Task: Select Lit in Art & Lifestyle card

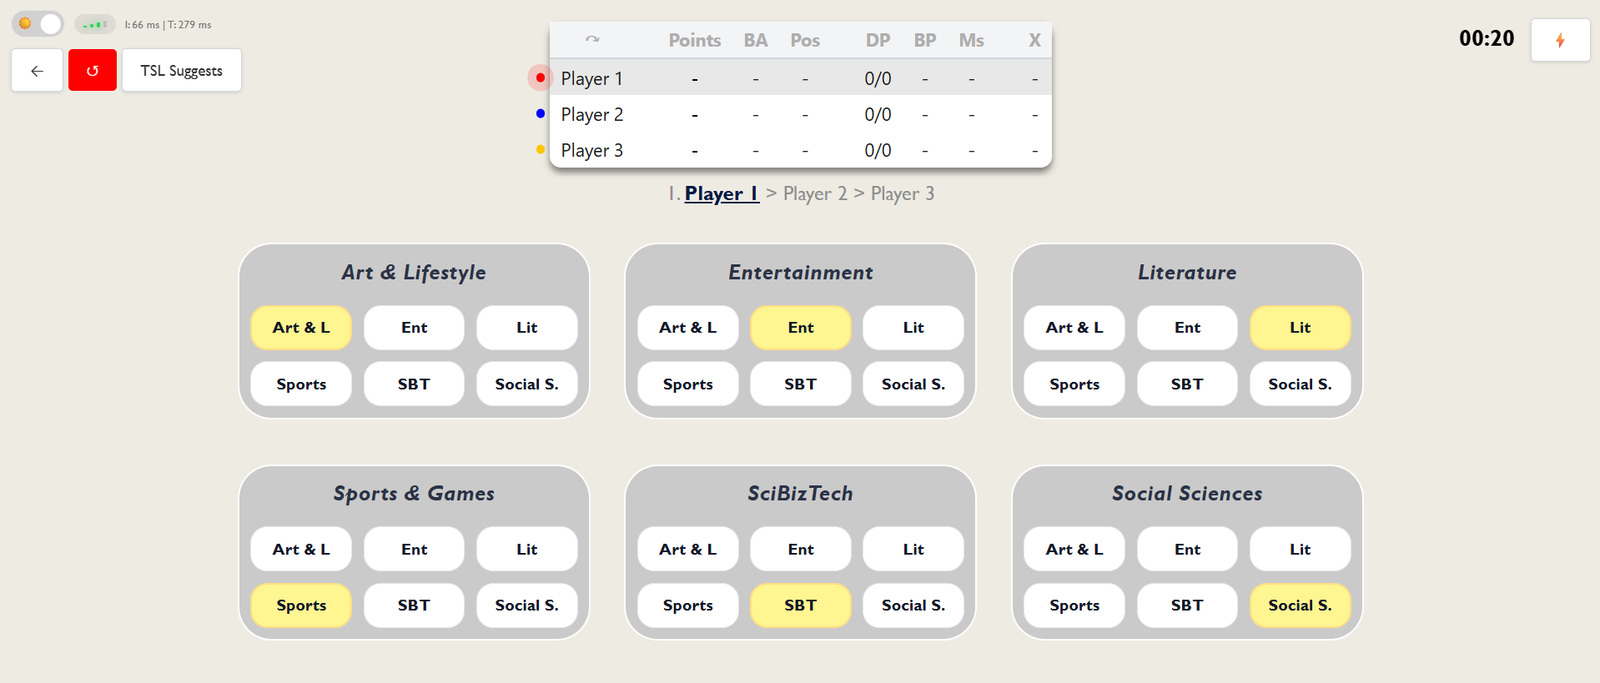Action: 527,328
